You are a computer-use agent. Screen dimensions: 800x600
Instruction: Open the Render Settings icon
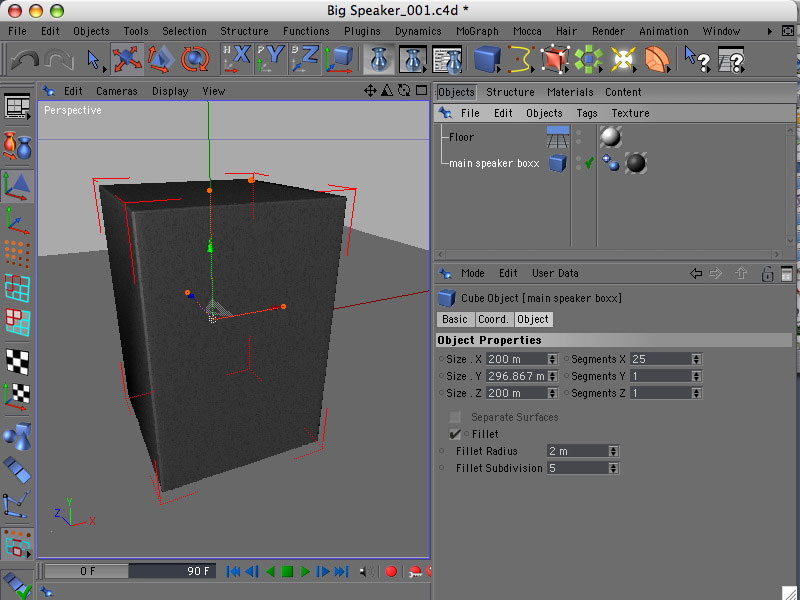446,60
